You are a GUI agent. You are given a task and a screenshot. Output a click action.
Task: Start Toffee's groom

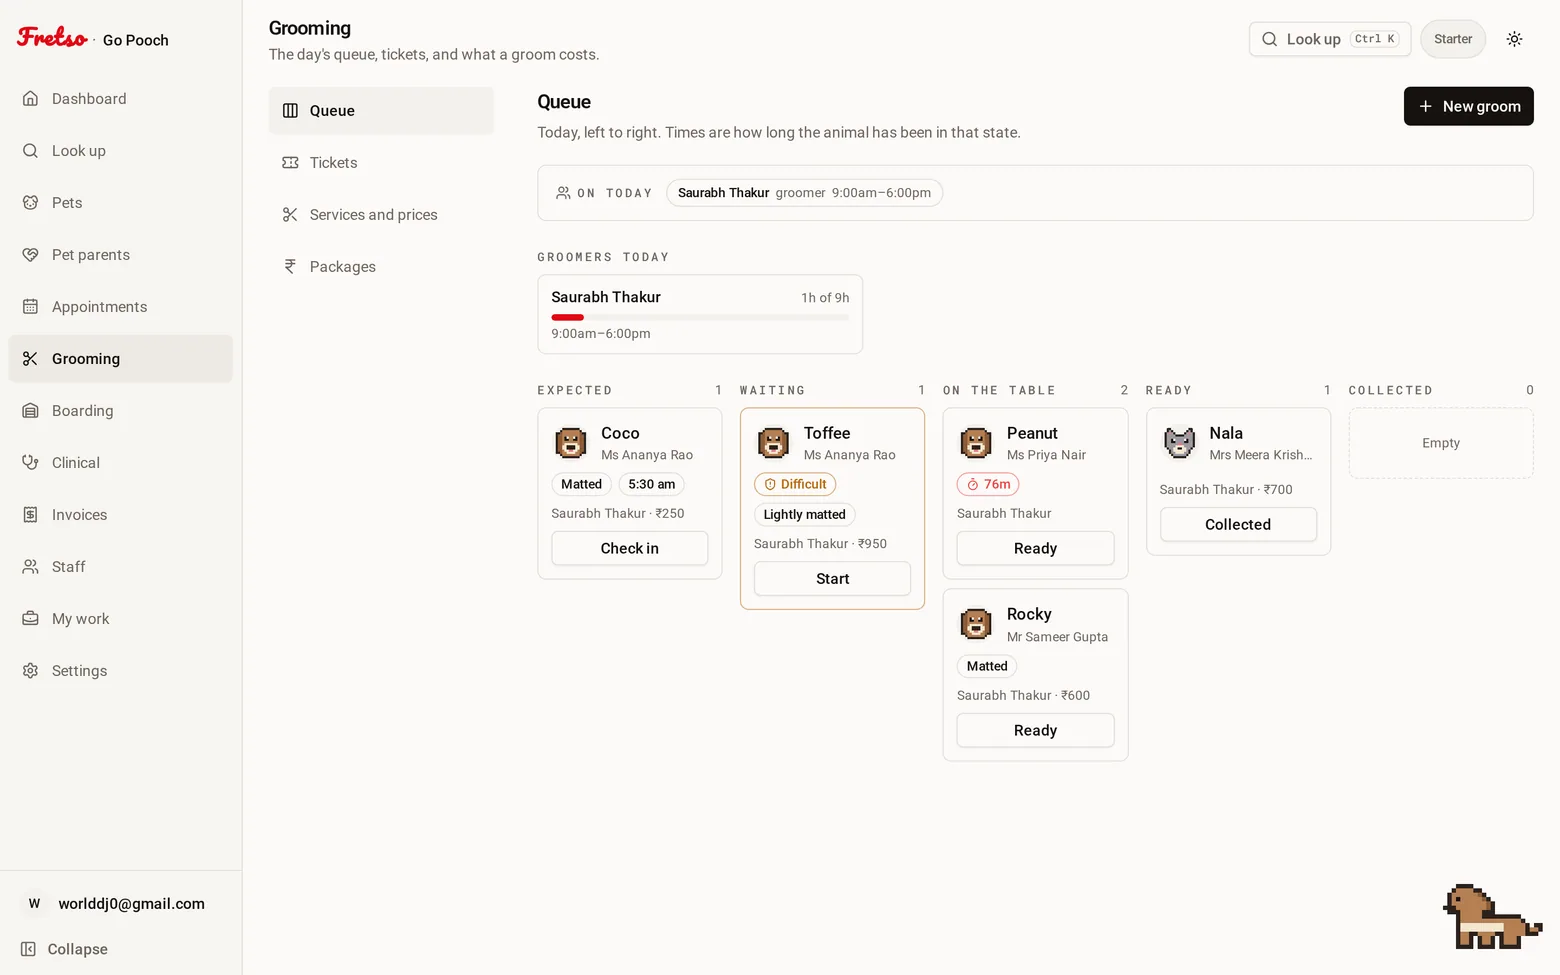pos(832,578)
